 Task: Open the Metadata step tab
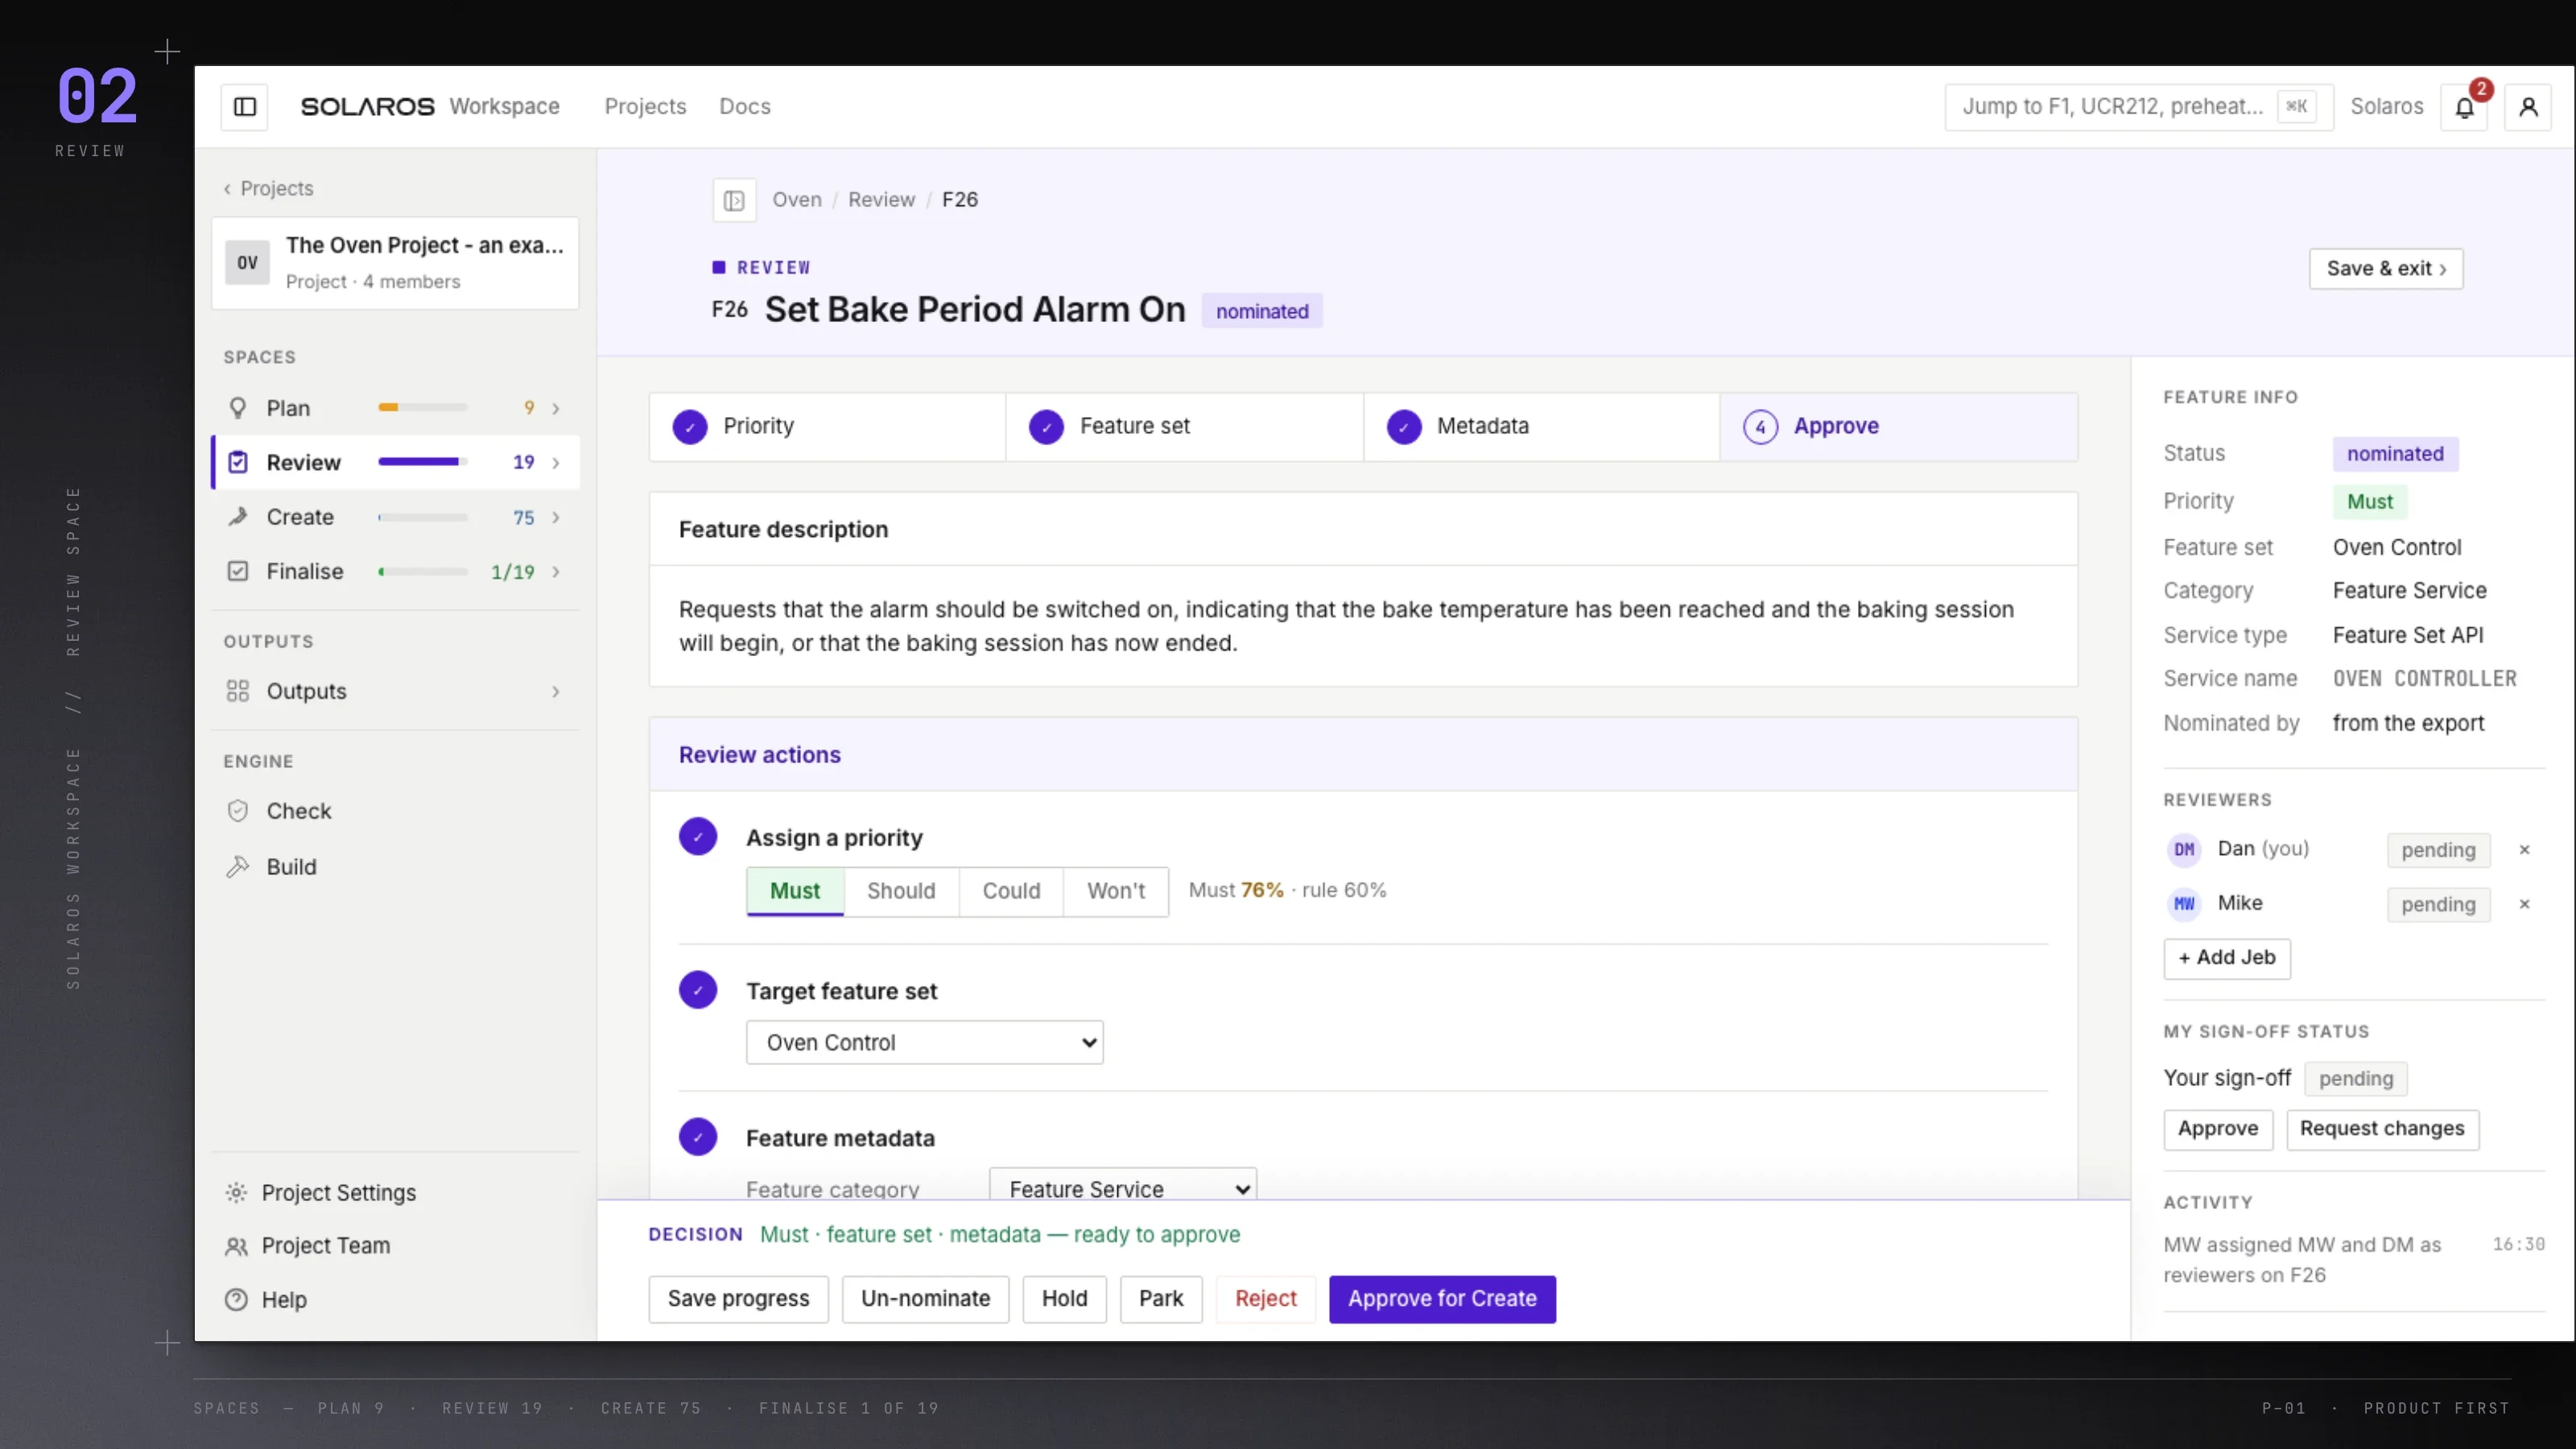tap(1541, 426)
